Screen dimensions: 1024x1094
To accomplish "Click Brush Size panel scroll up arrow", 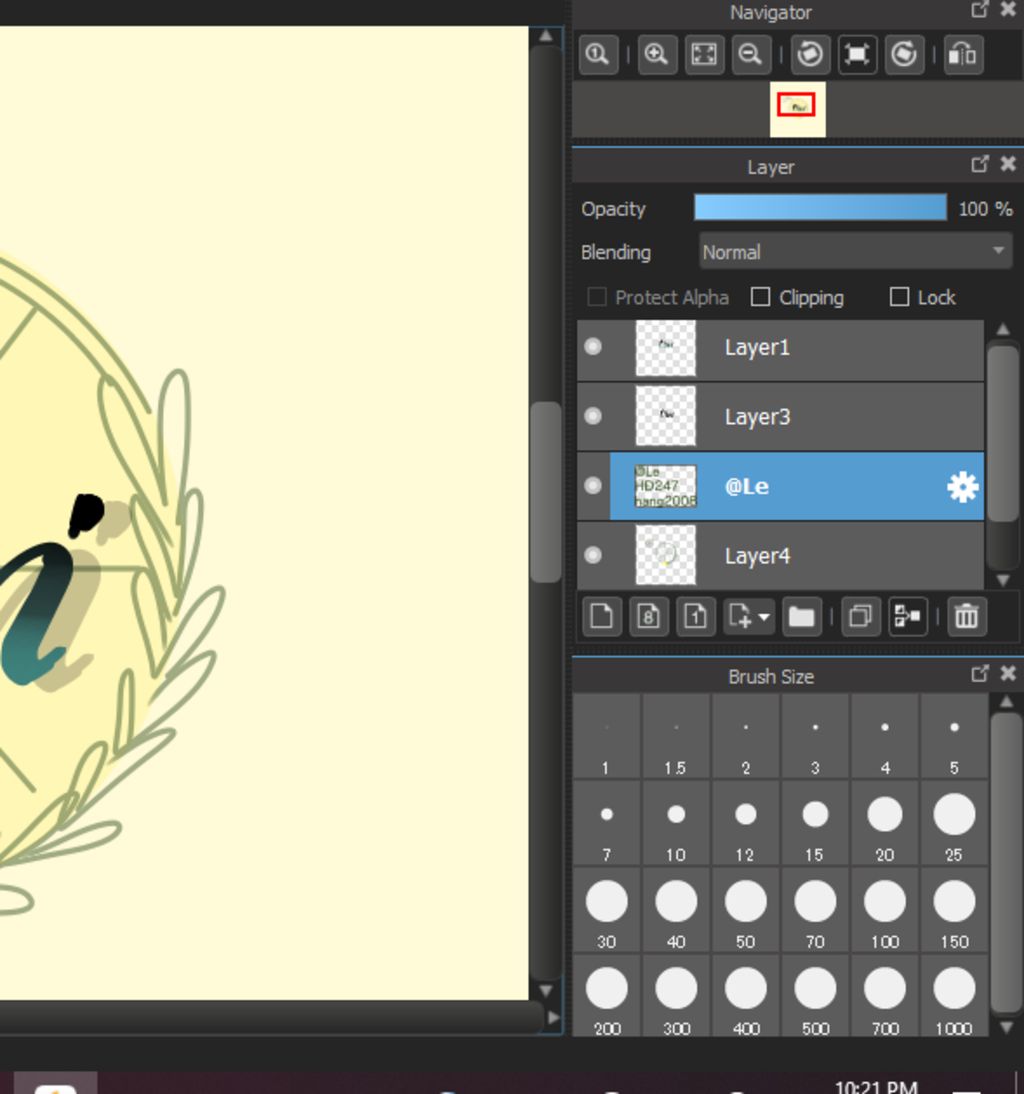I will pos(1006,701).
